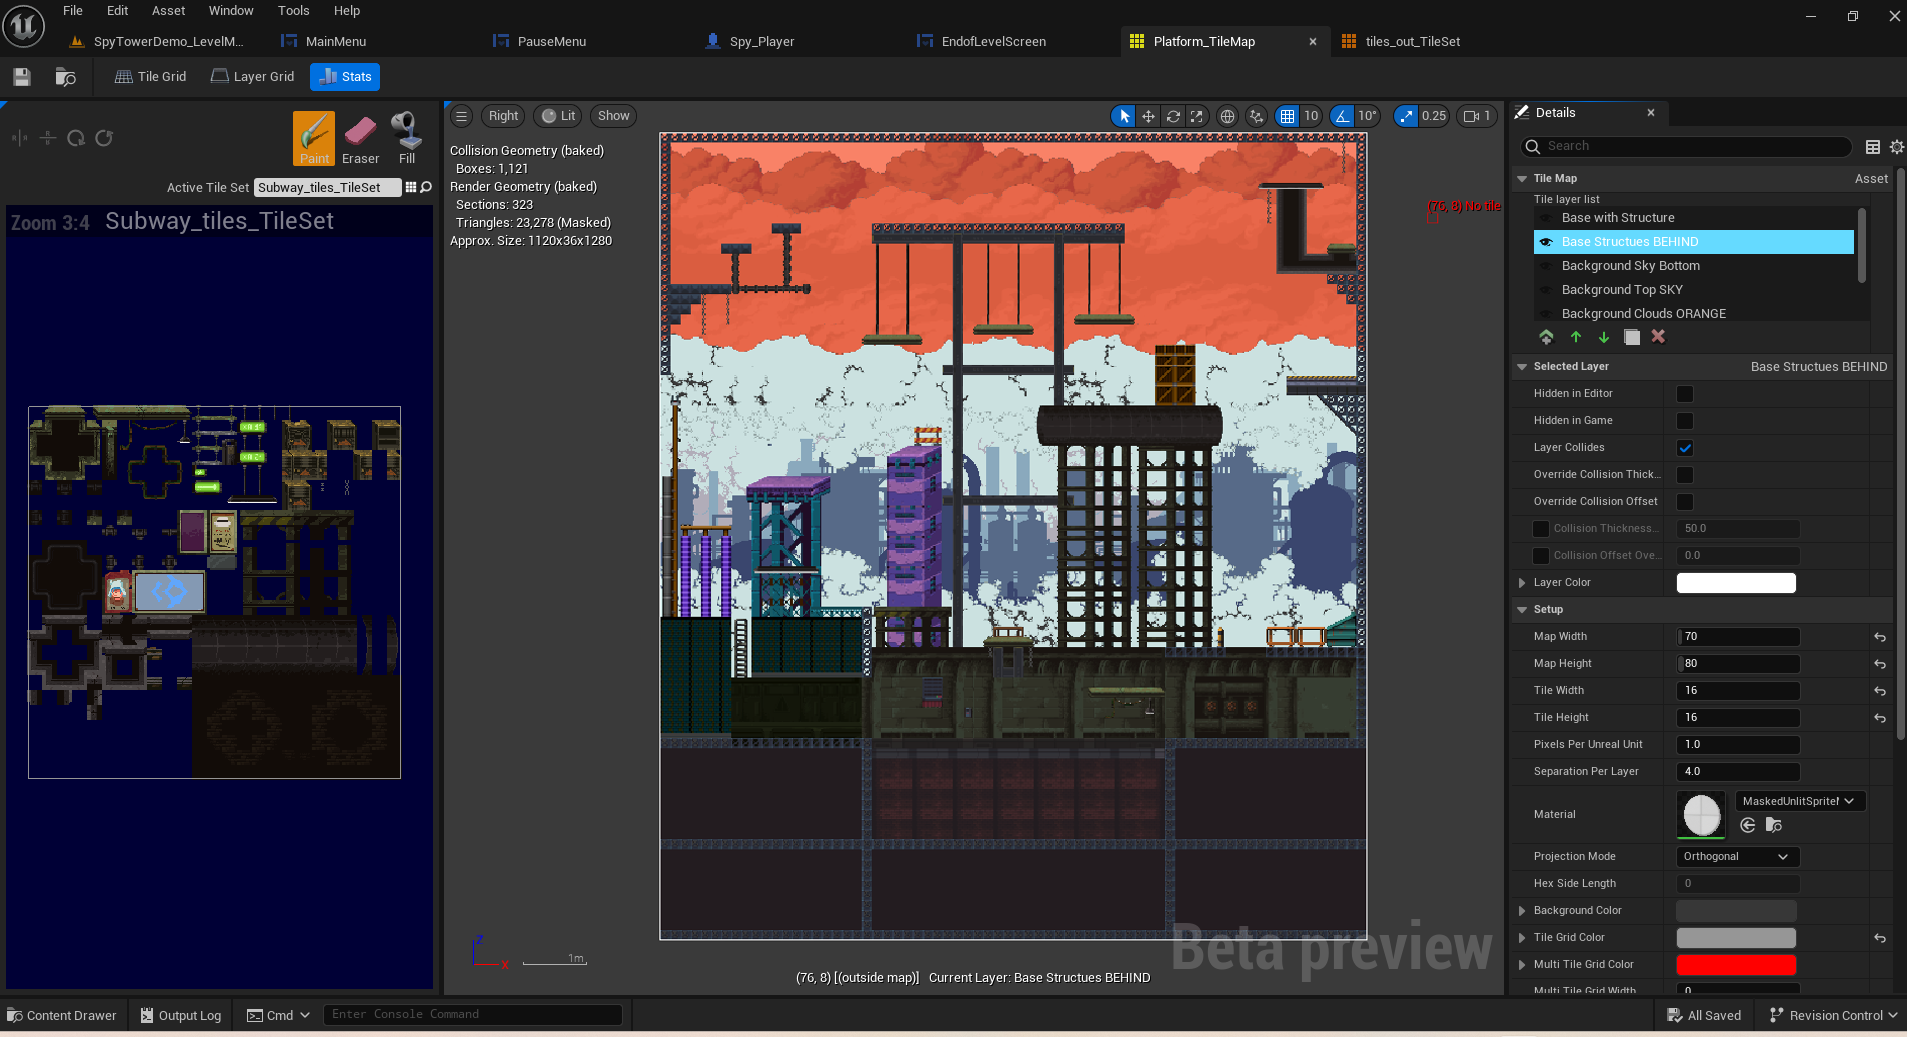Open MaskedUnlitSprite material dropdown
The image size is (1907, 1037).
[1800, 801]
